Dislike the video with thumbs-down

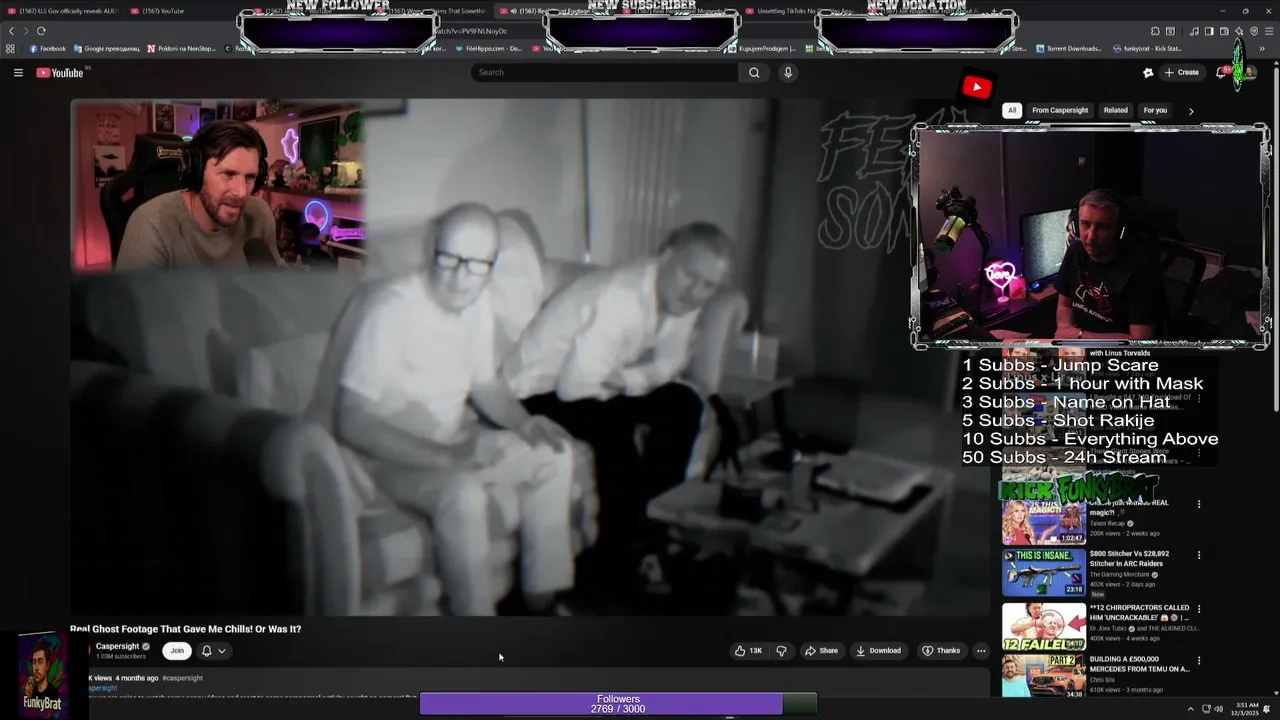tap(781, 651)
